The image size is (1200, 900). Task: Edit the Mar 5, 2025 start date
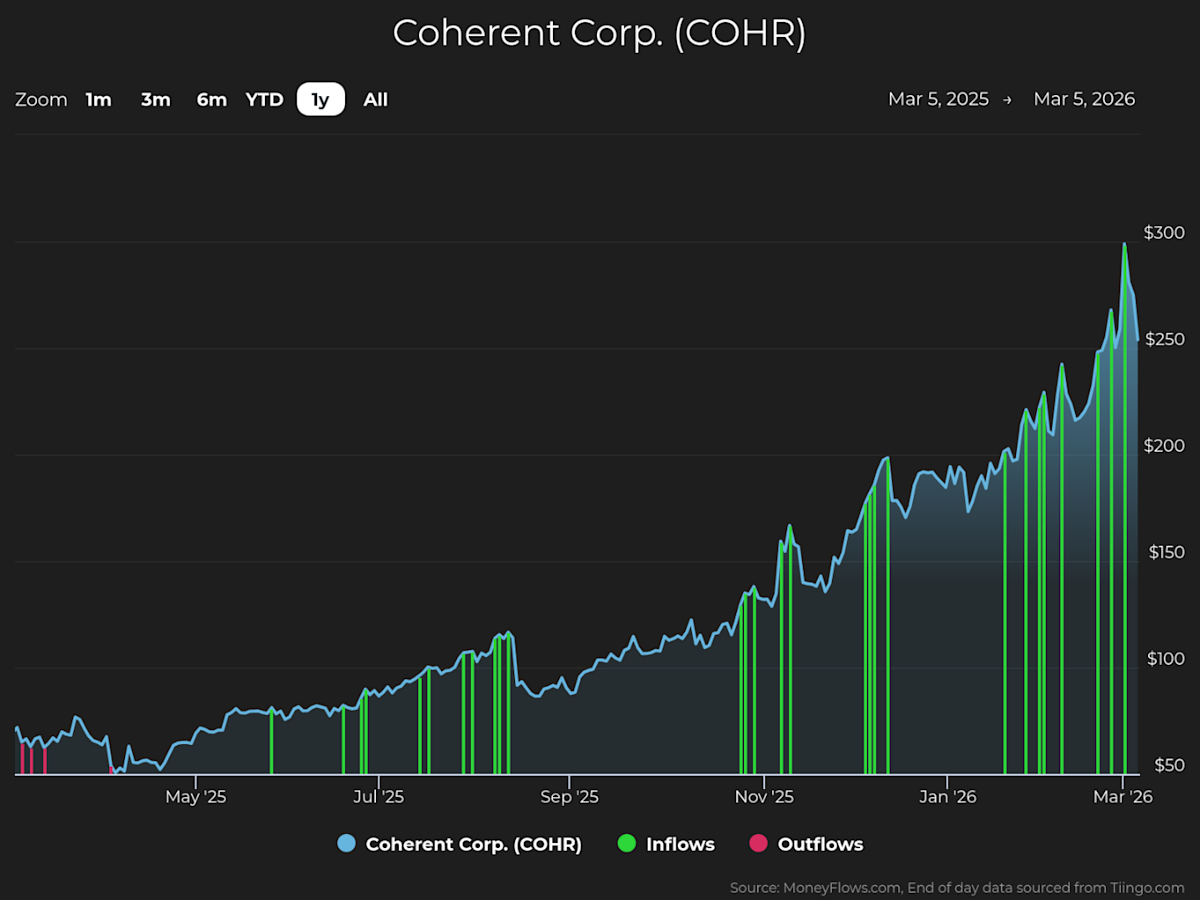tap(938, 99)
